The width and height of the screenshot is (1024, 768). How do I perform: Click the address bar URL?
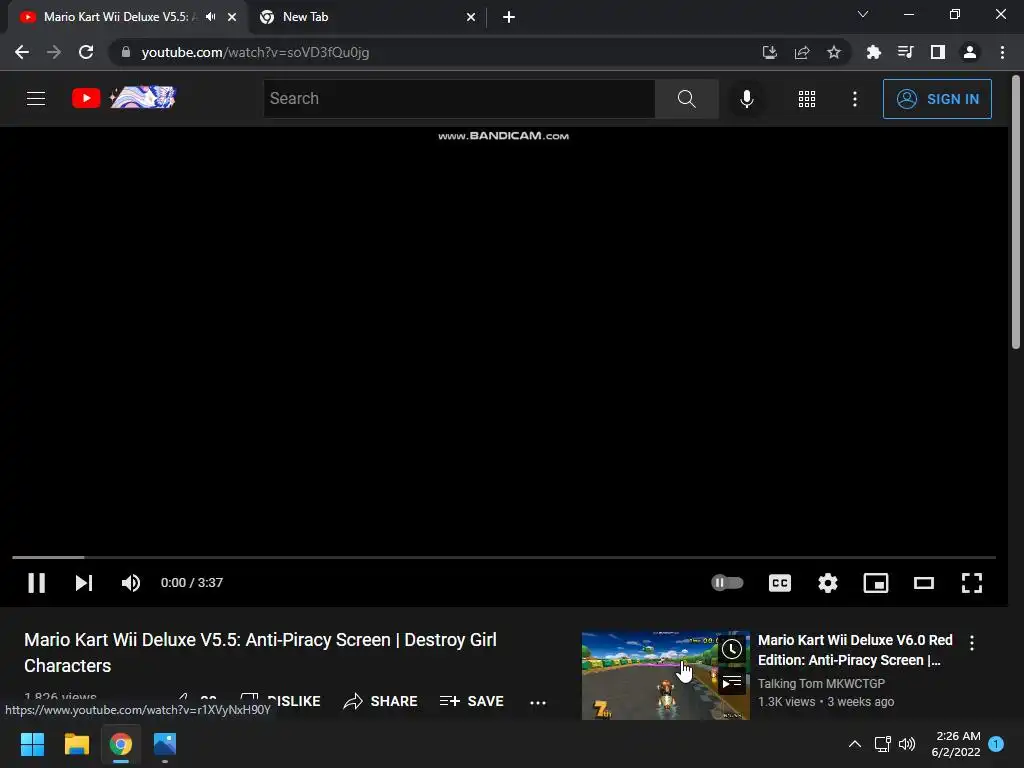255,52
